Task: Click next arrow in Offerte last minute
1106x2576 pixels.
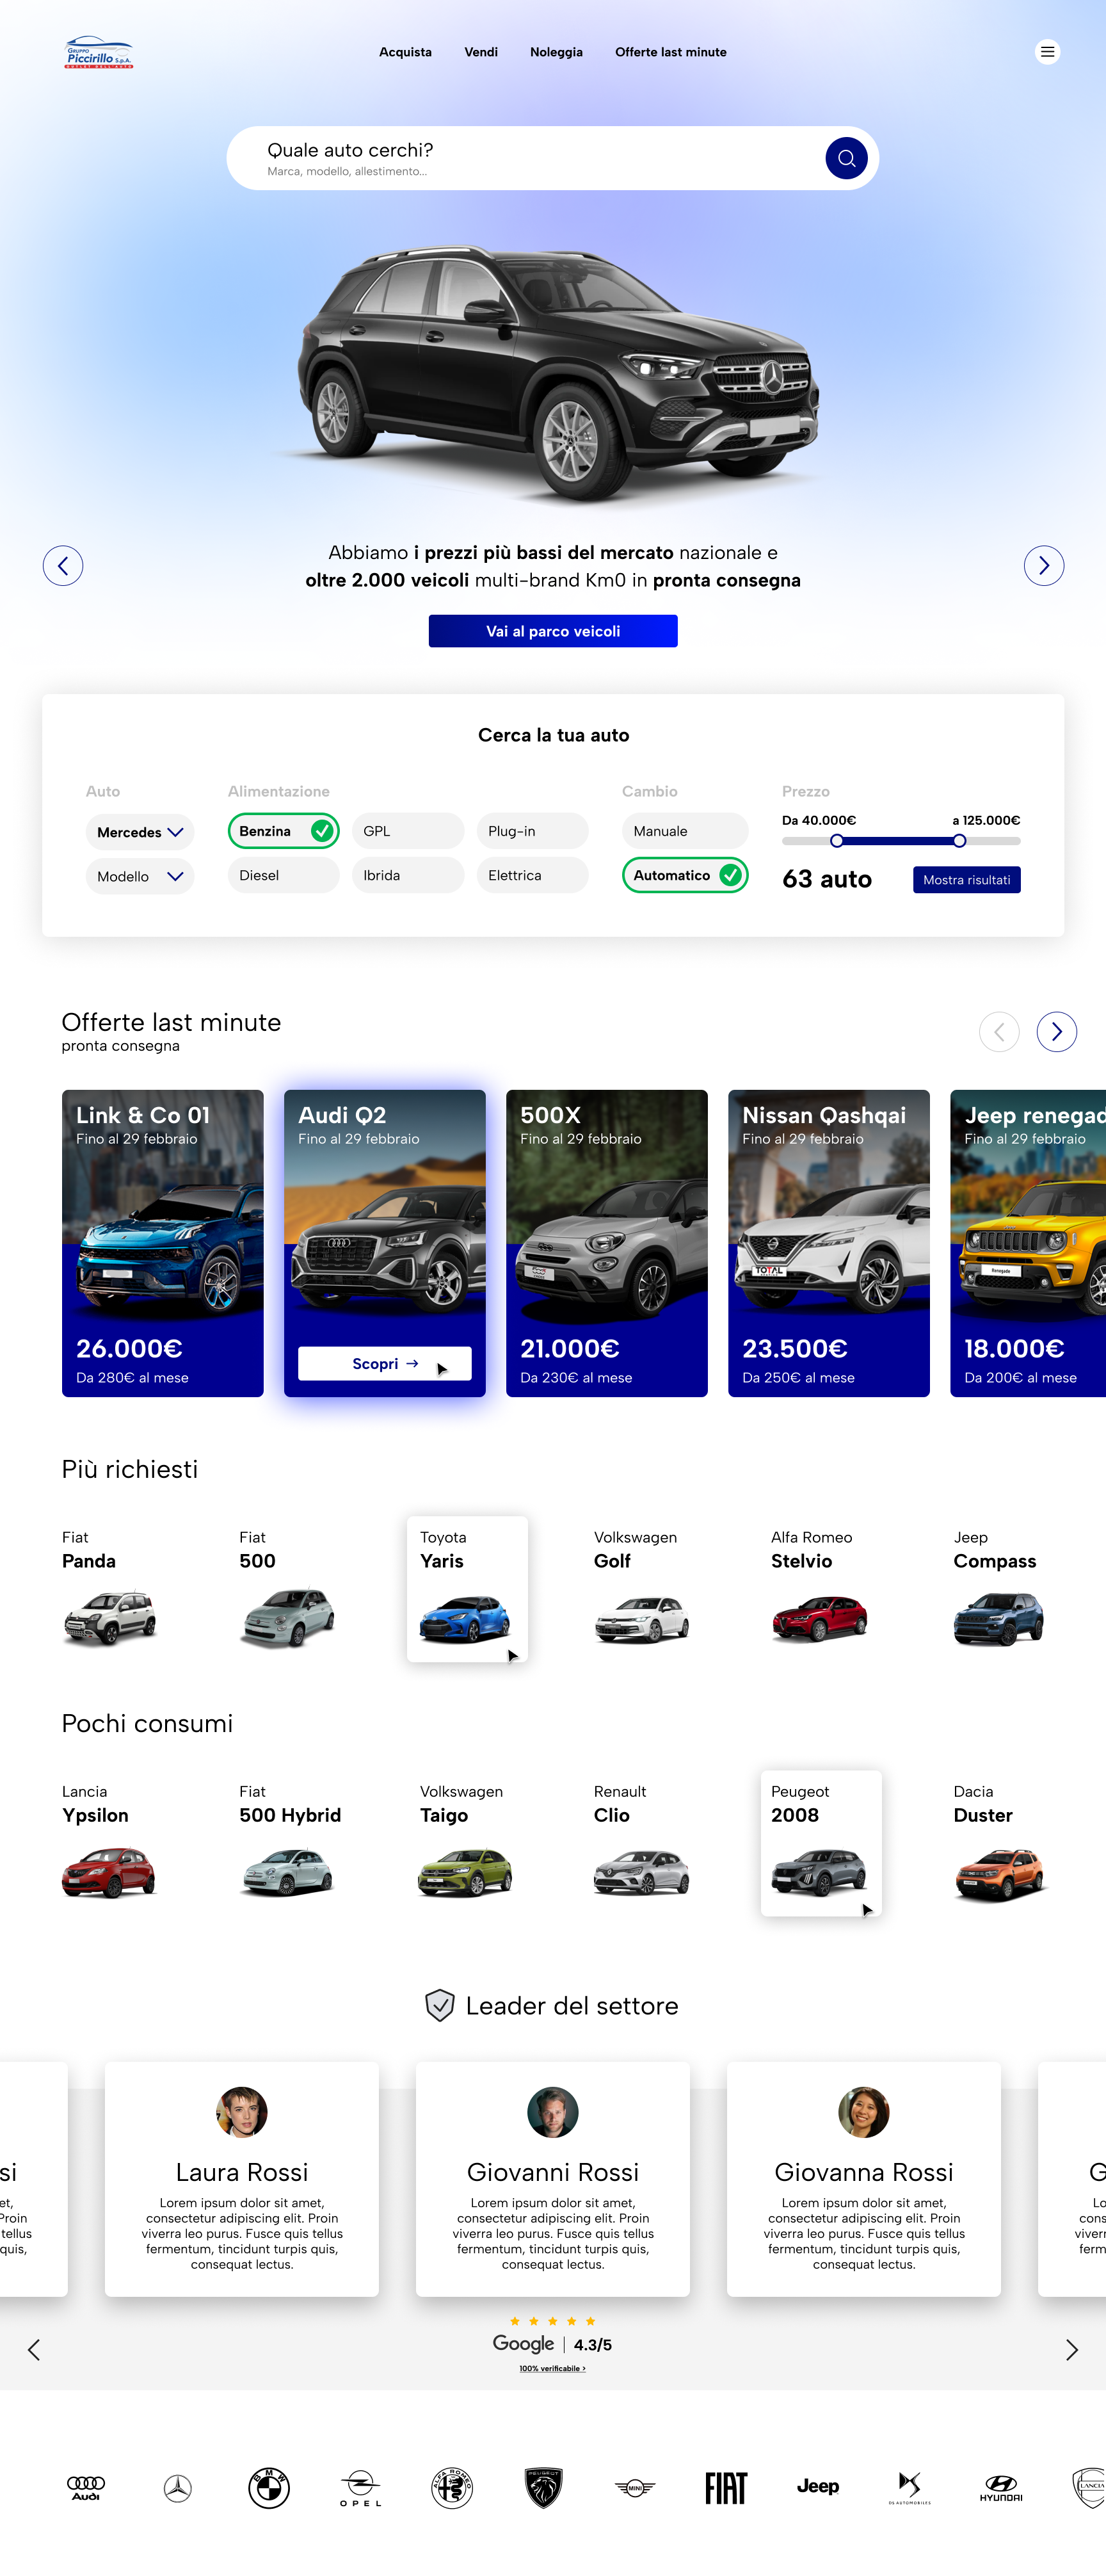Action: point(1056,1032)
